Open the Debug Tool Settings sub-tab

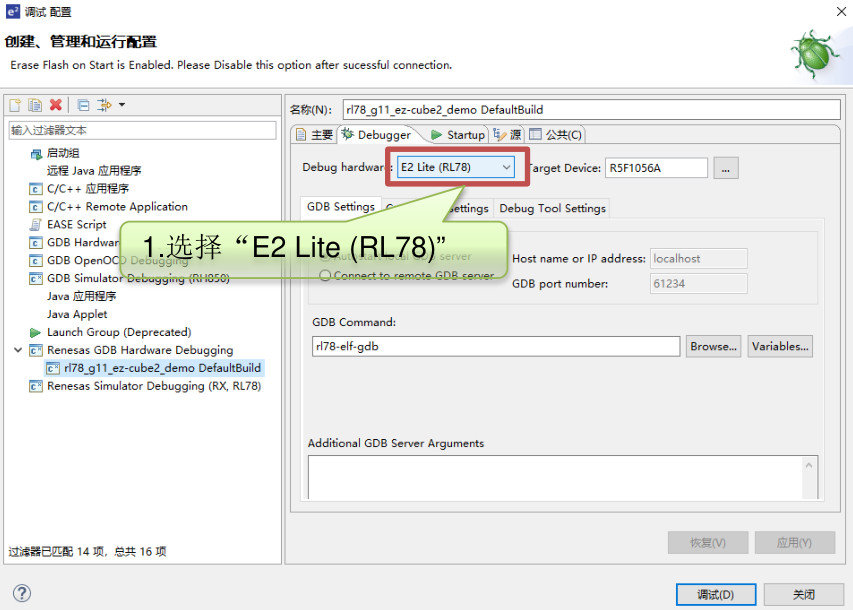point(552,208)
